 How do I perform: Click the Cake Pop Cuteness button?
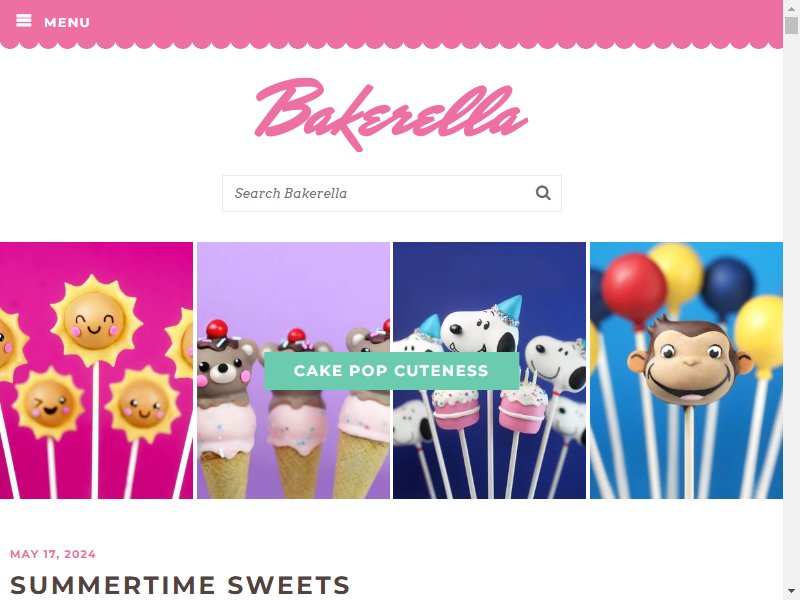tap(391, 371)
